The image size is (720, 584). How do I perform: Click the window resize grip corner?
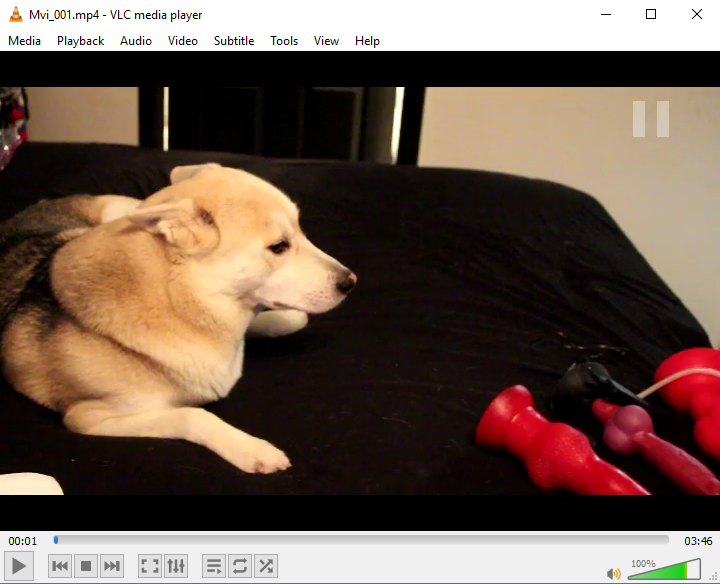714,578
